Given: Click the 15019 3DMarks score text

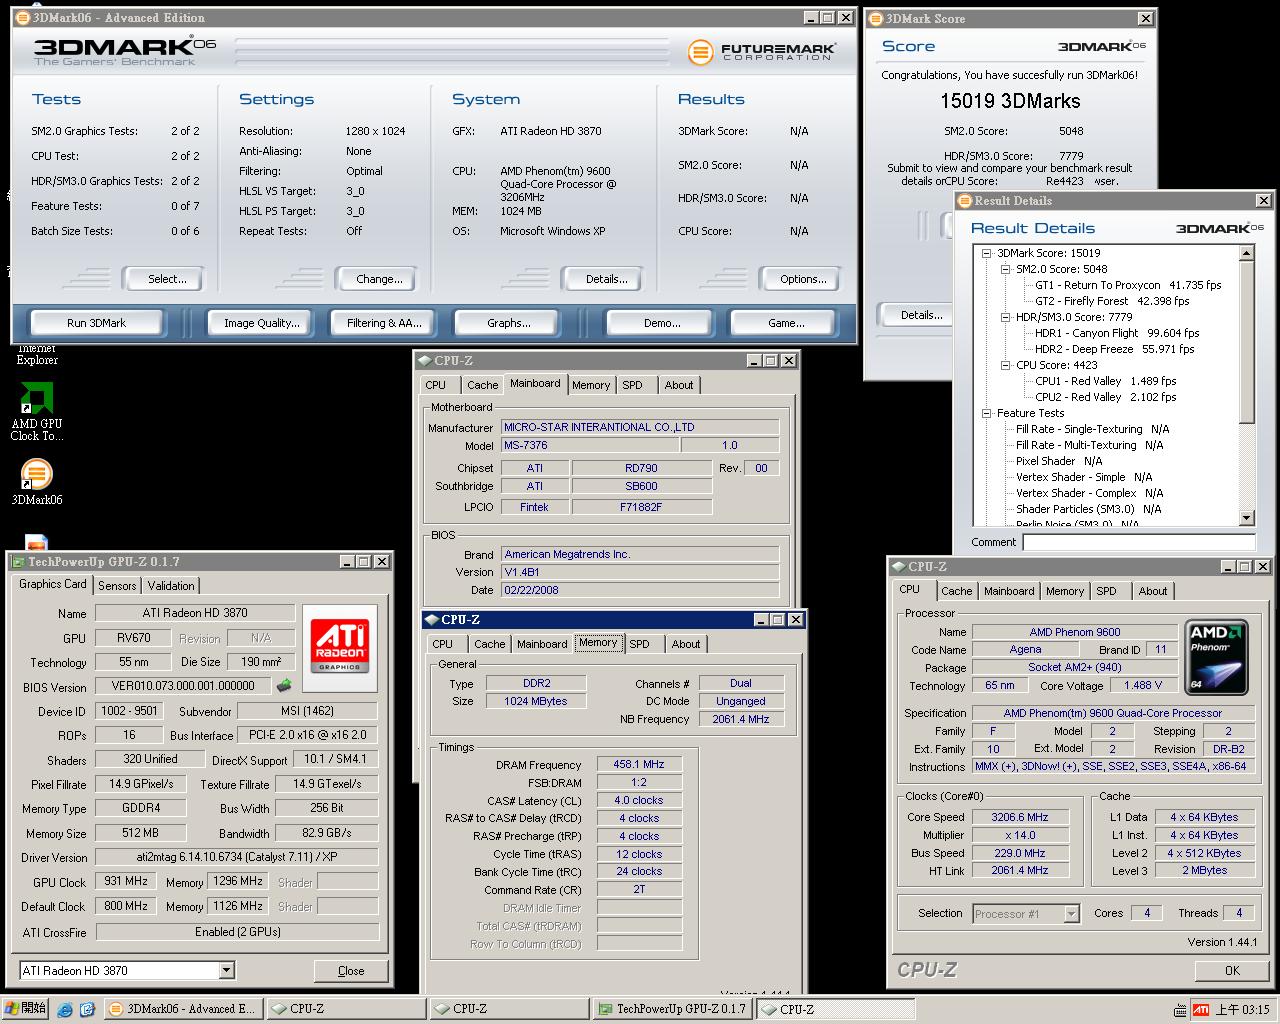Looking at the screenshot, I should 1010,101.
